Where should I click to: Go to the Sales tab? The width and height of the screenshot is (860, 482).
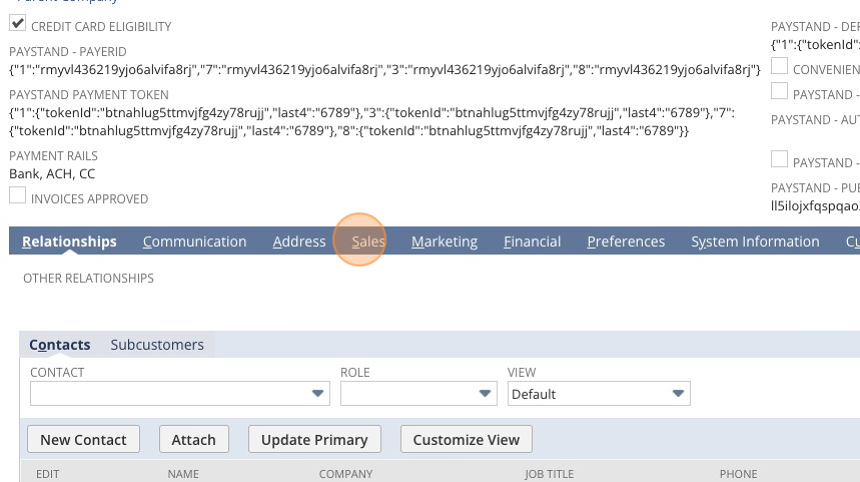[x=368, y=241]
